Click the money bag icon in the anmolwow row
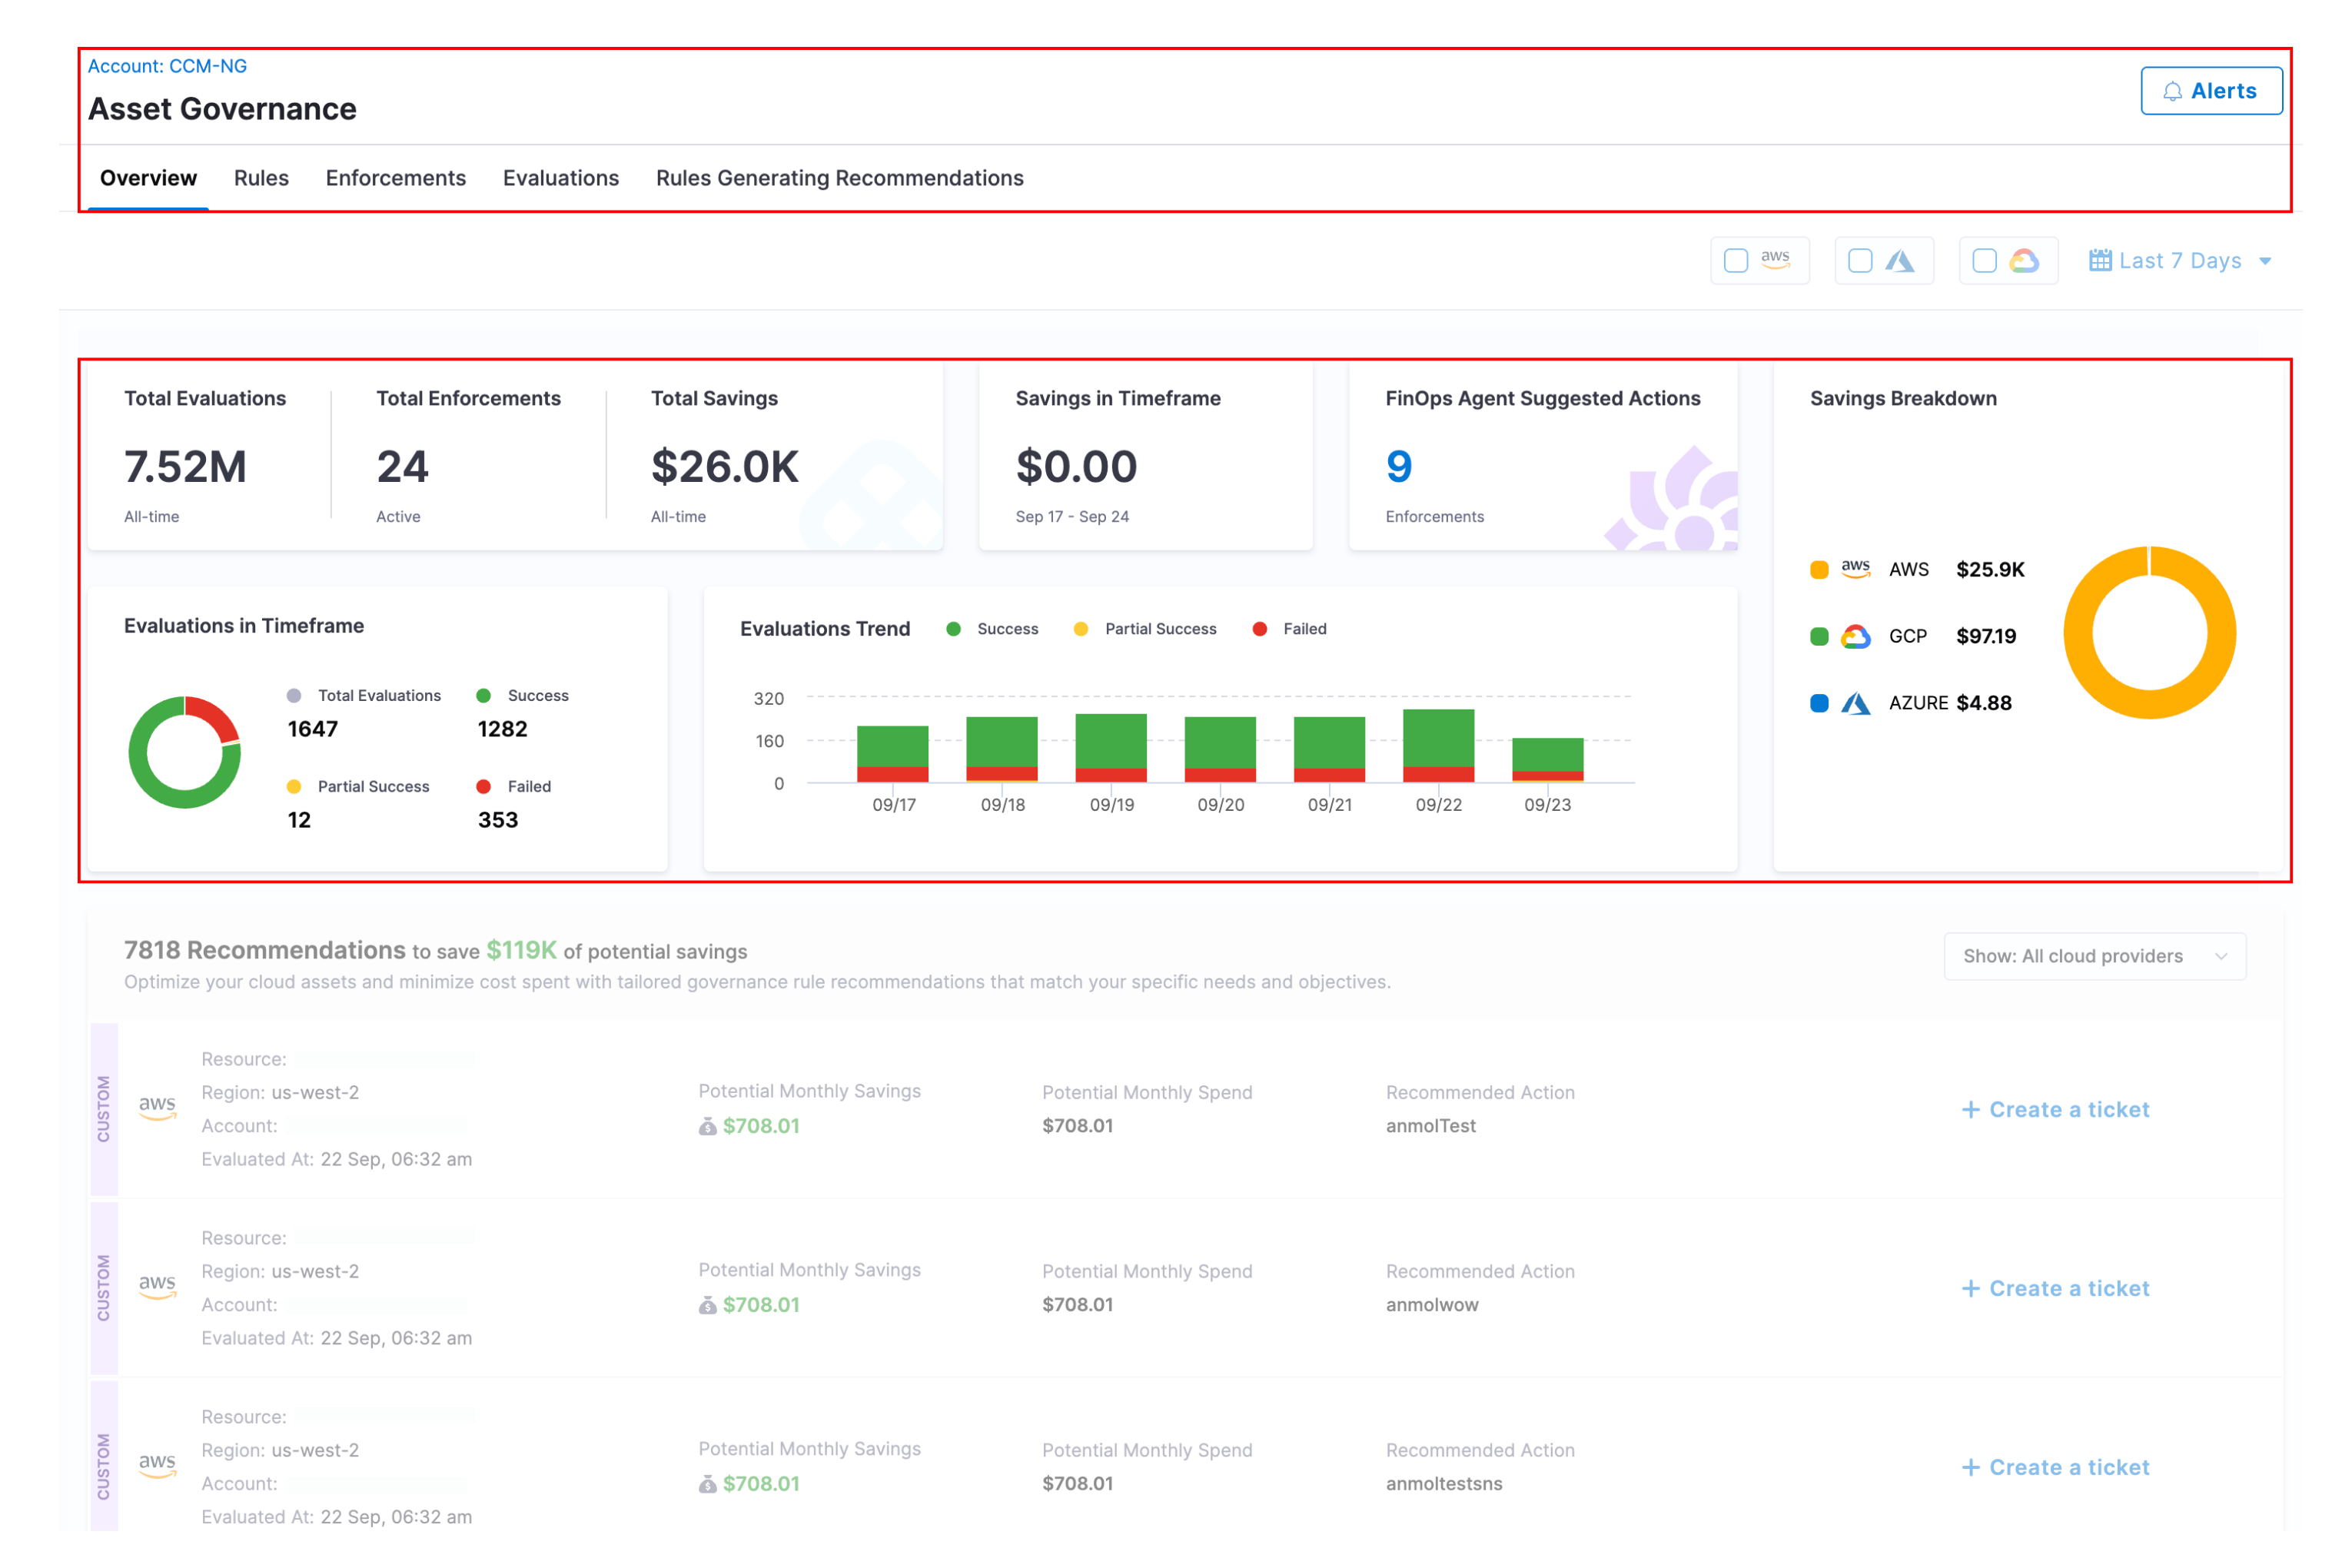 707,1305
